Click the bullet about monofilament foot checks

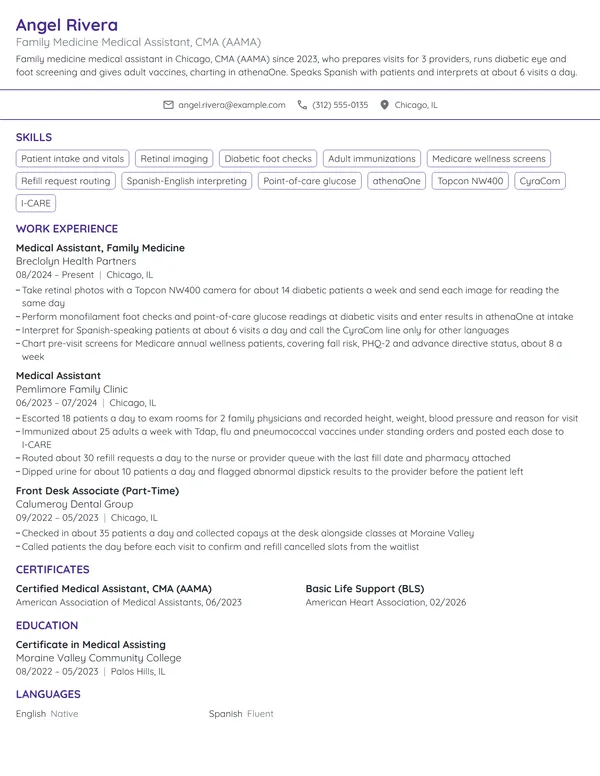tap(295, 317)
